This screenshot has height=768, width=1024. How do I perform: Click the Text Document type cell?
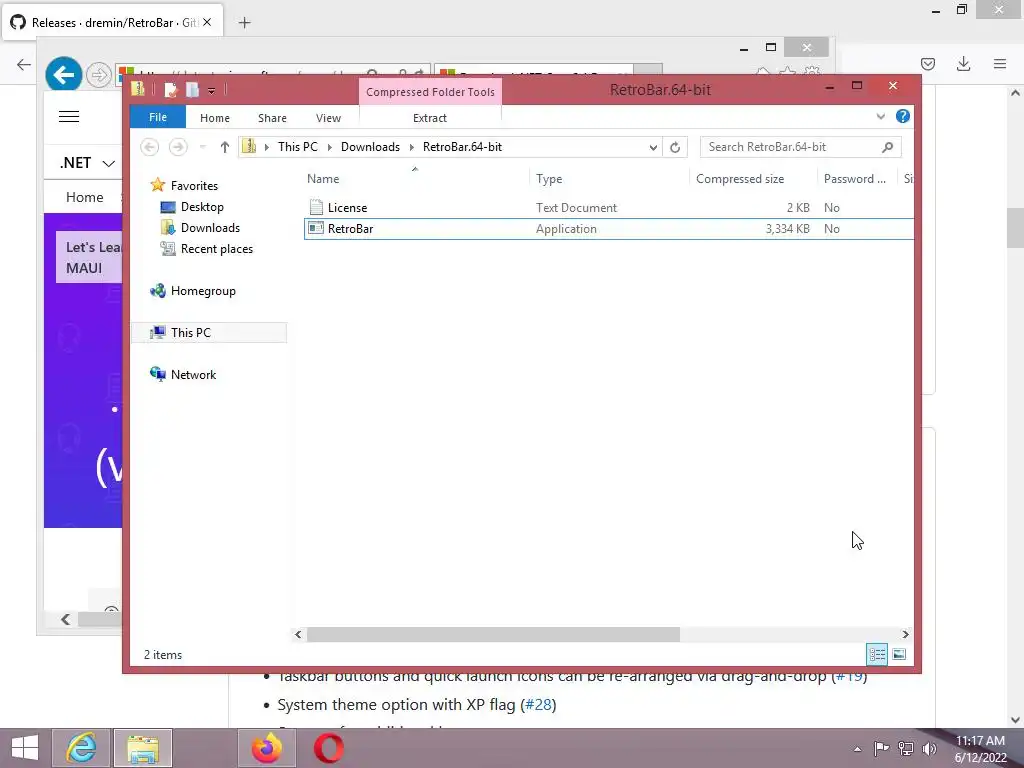(x=576, y=208)
